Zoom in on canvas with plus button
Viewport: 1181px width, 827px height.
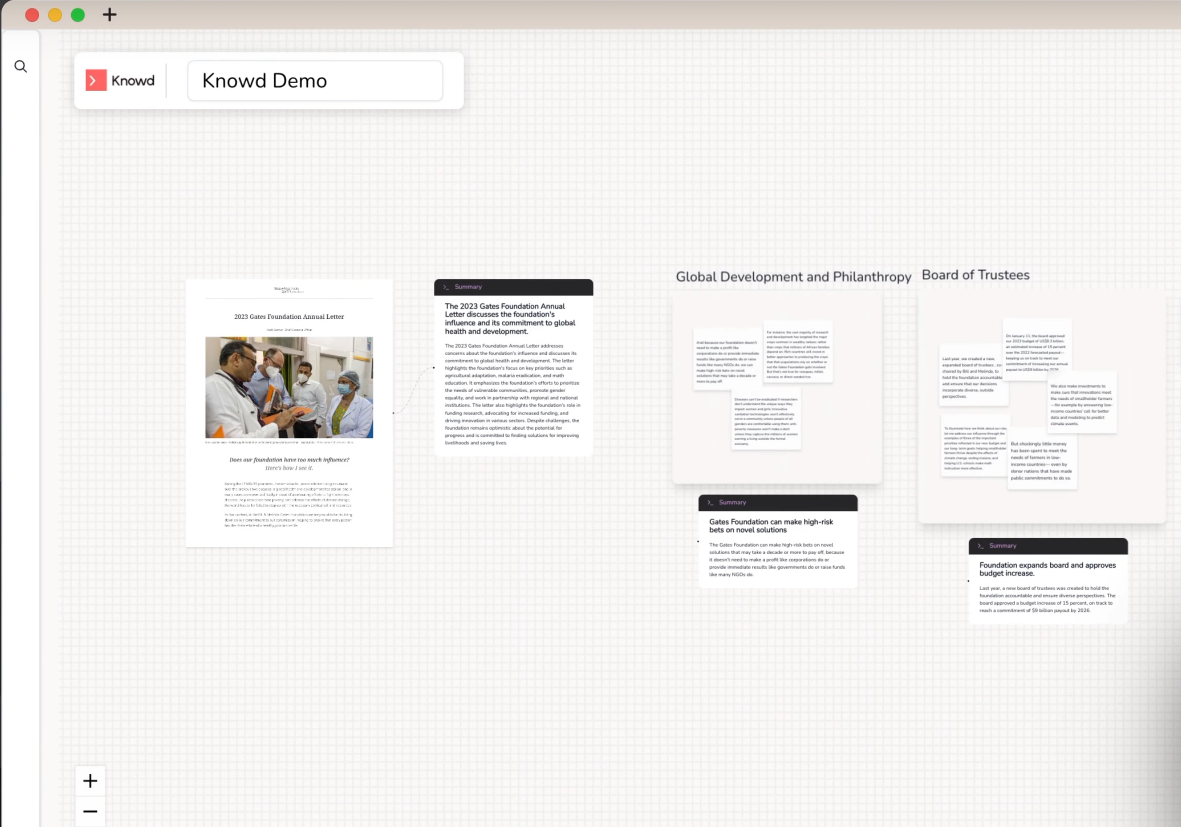[x=90, y=781]
